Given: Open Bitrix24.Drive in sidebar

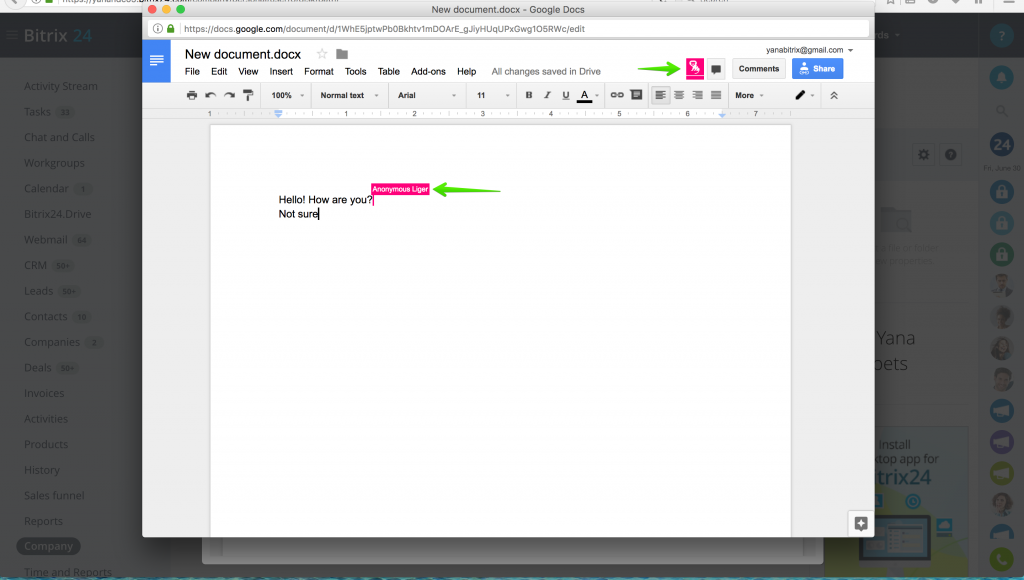Looking at the screenshot, I should (x=57, y=214).
